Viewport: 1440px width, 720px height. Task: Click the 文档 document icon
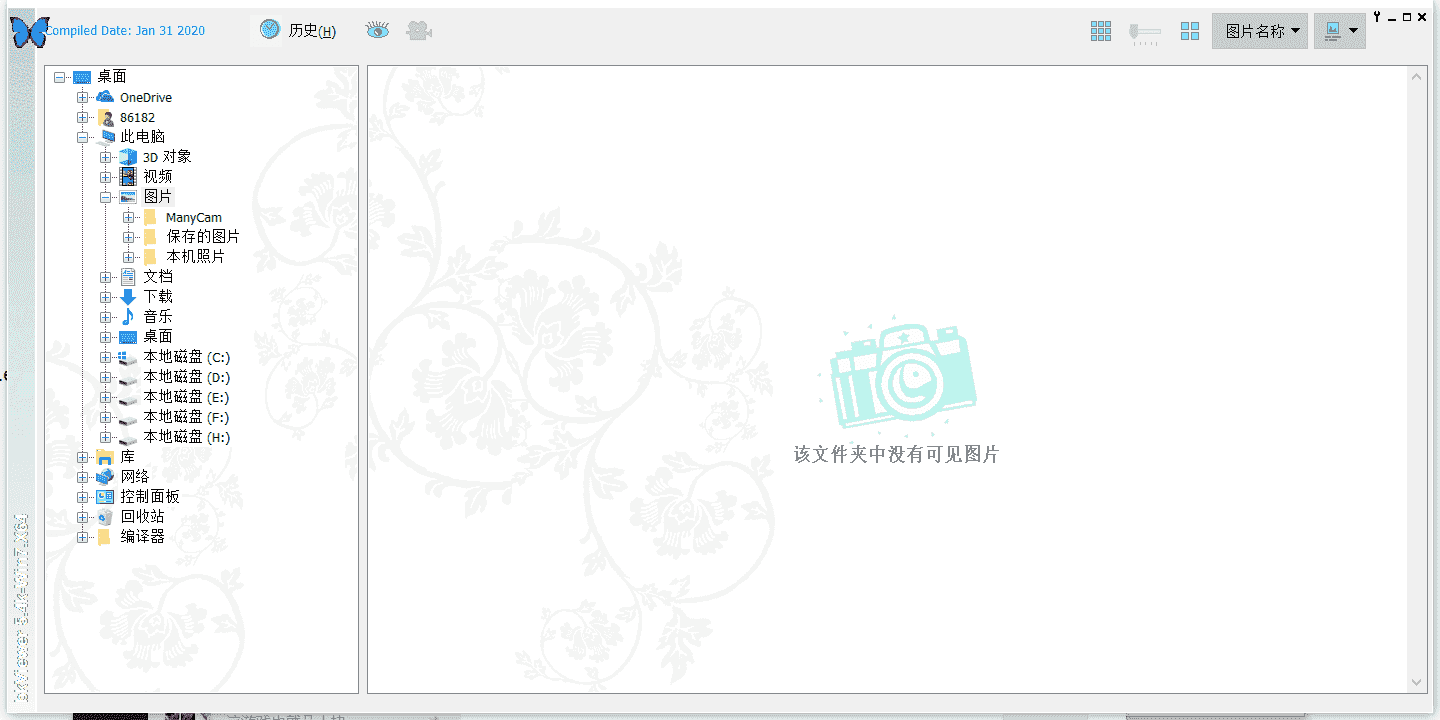pos(128,277)
